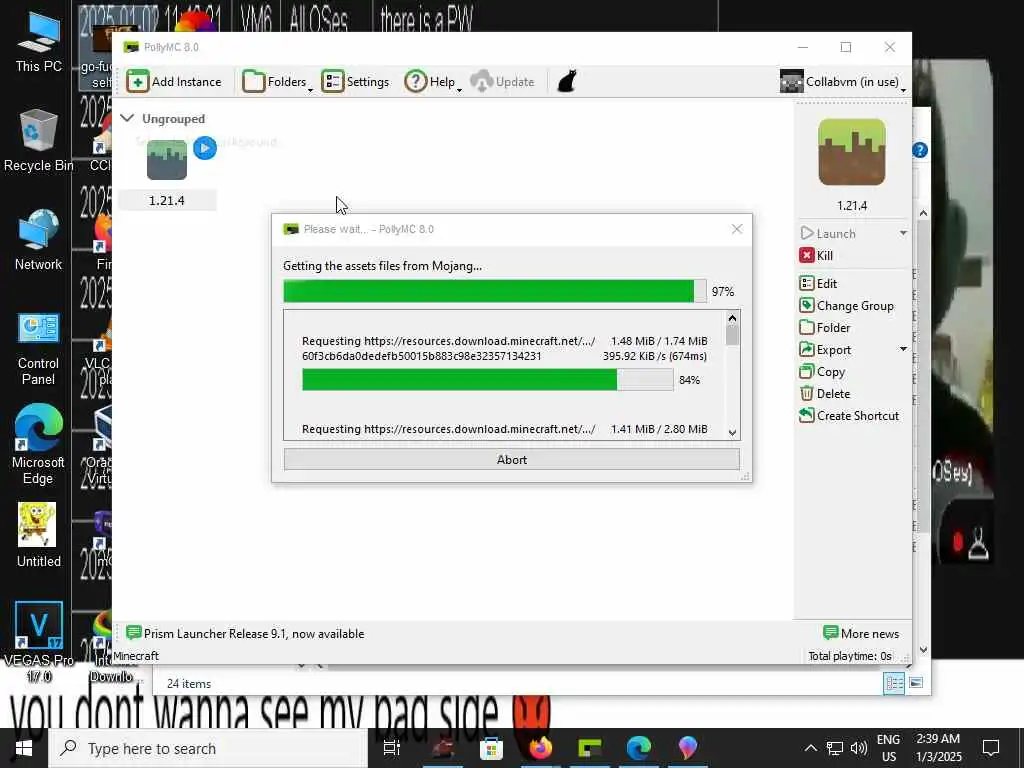Screen dimensions: 1024x768
Task: Switch the background file explorer to details view
Action: click(893, 683)
